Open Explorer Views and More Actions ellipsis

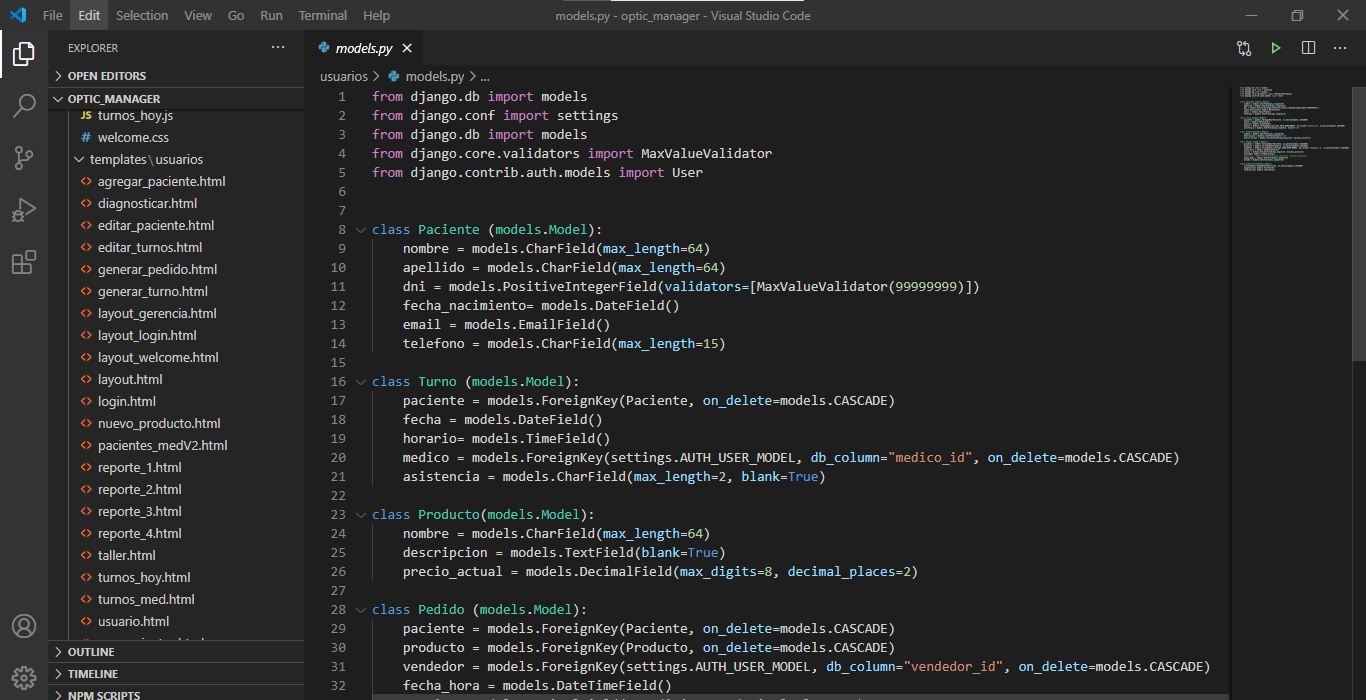pos(278,48)
